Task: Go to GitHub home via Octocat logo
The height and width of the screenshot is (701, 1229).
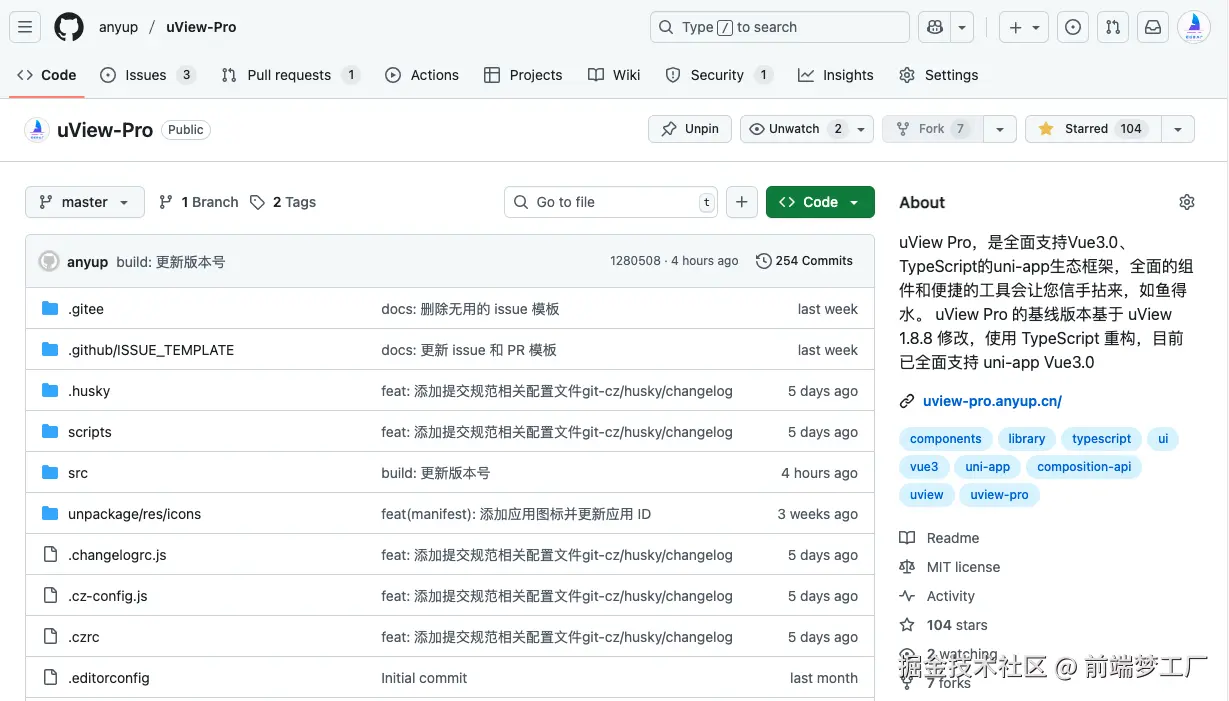Action: 69,27
